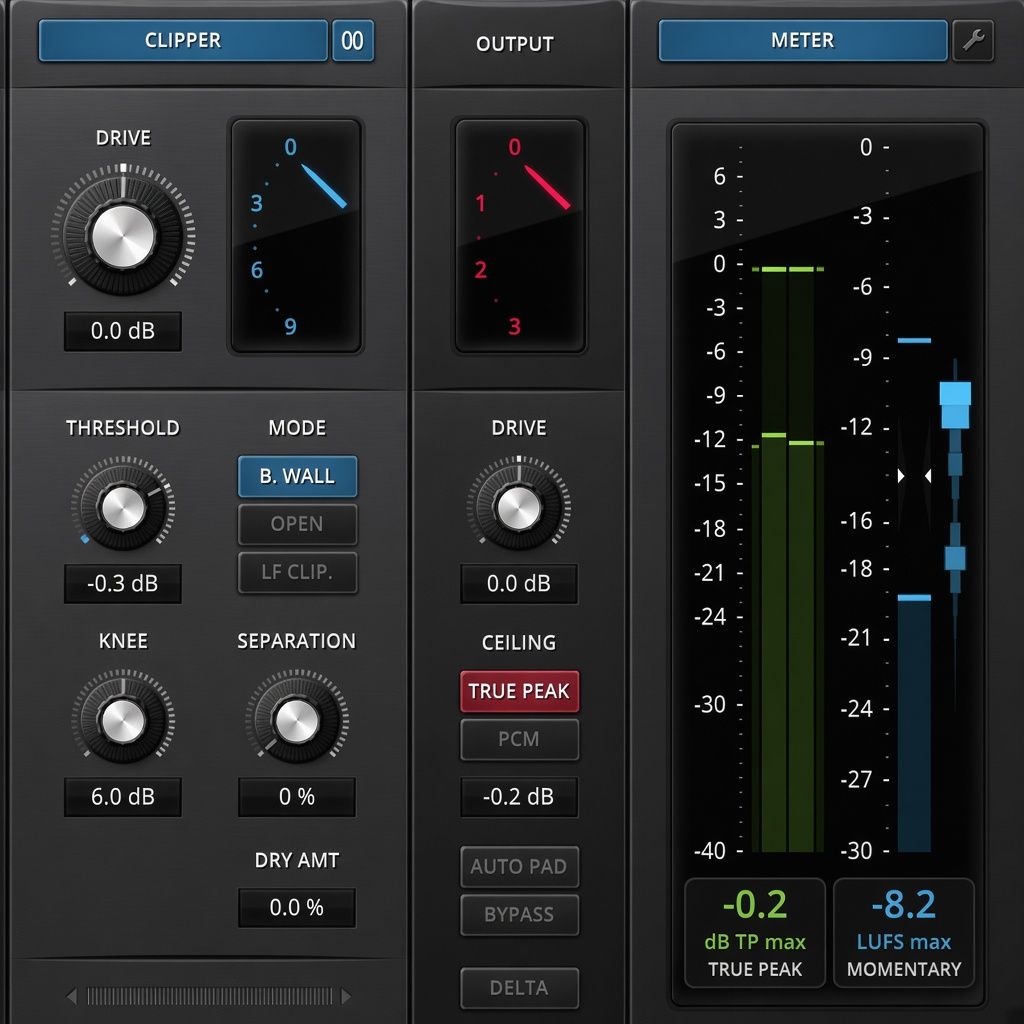This screenshot has width=1024, height=1024.
Task: Enable AUTO PAD
Action: tap(519, 867)
